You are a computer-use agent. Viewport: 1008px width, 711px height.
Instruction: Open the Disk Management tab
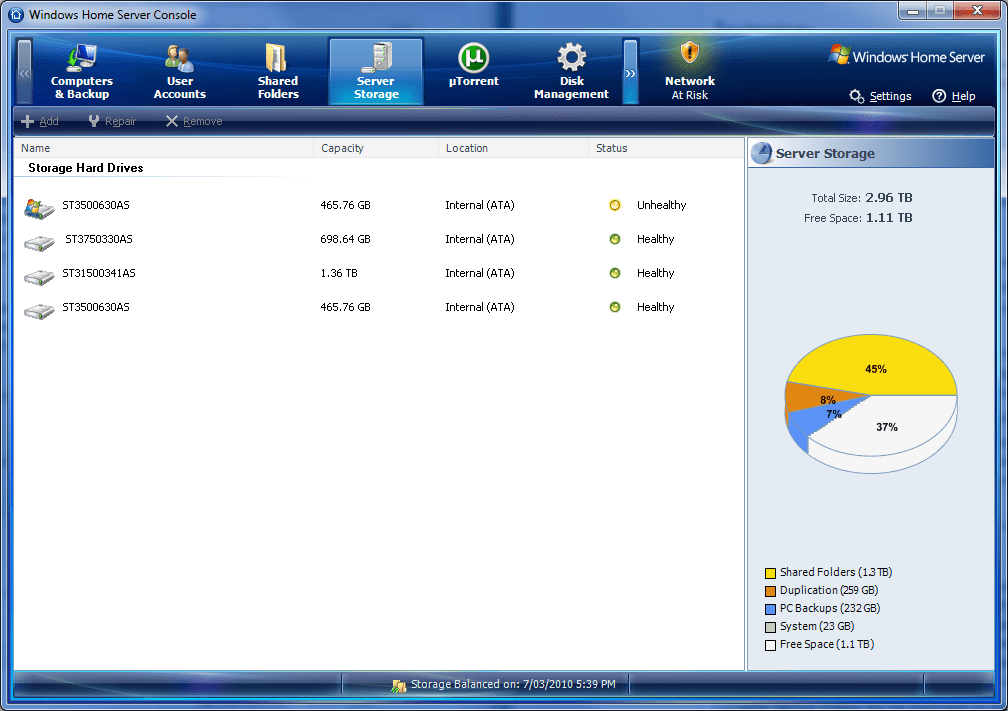[x=572, y=71]
